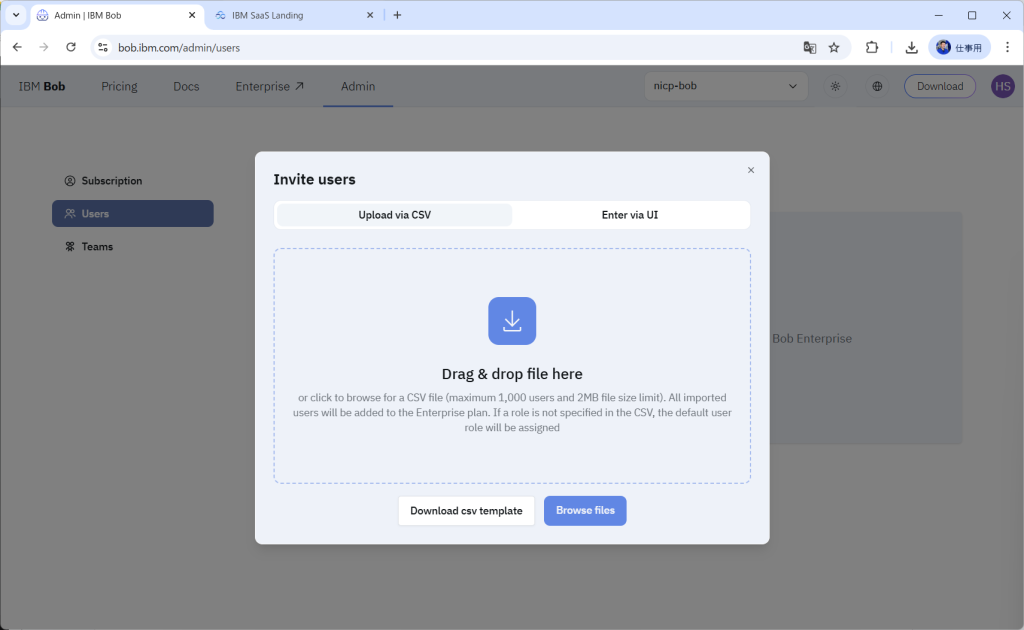Switch to the Upload via CSV tab

coord(394,215)
